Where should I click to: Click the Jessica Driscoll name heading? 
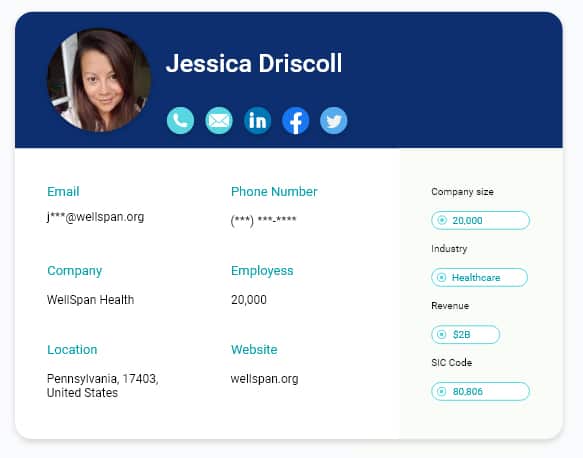254,63
